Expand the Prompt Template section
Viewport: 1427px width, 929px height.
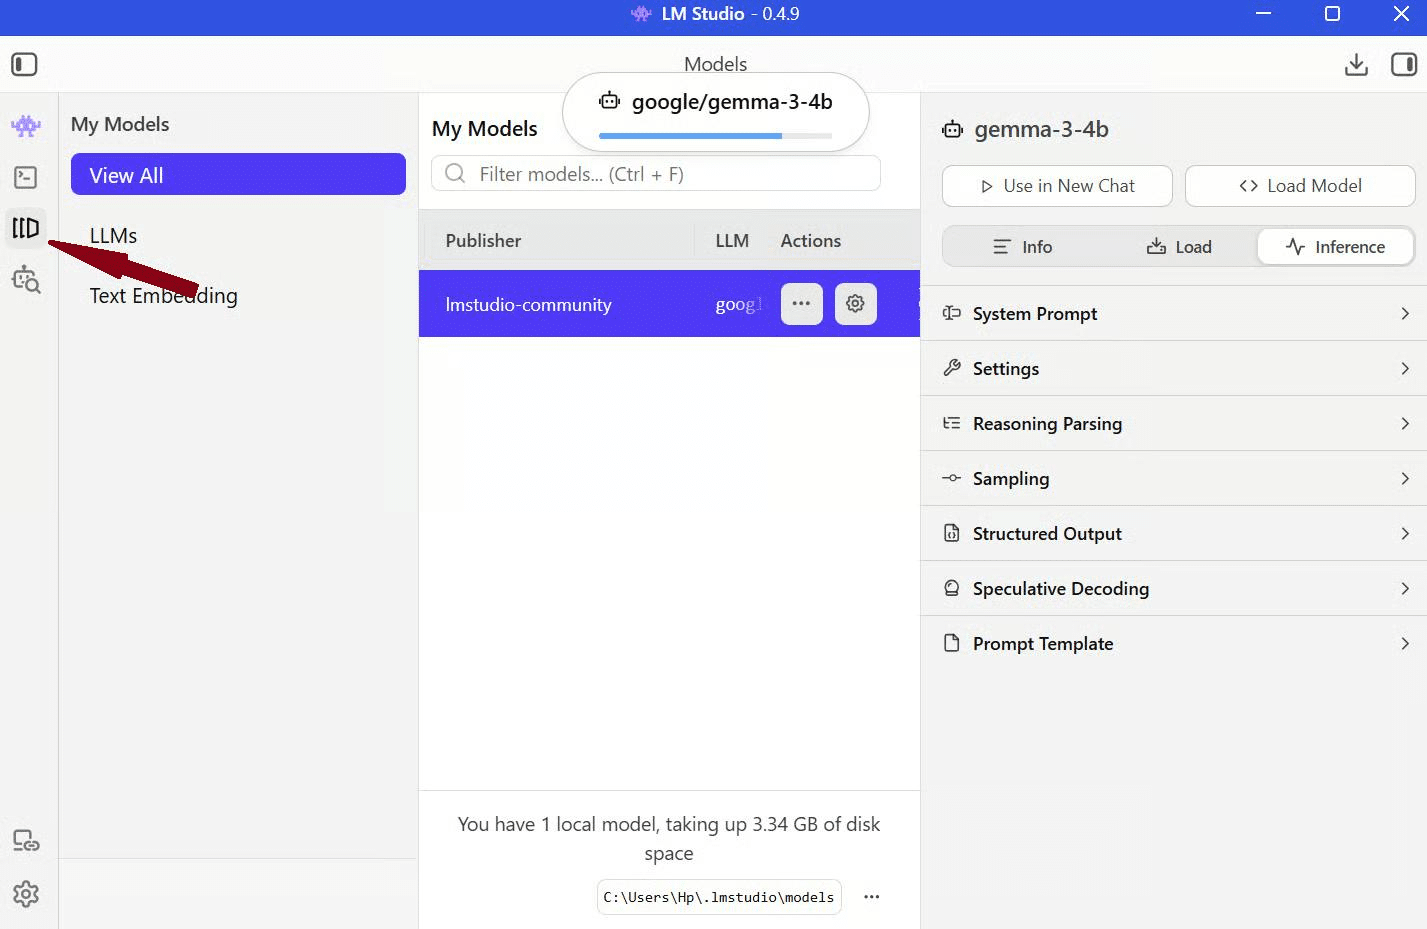(x=1174, y=644)
